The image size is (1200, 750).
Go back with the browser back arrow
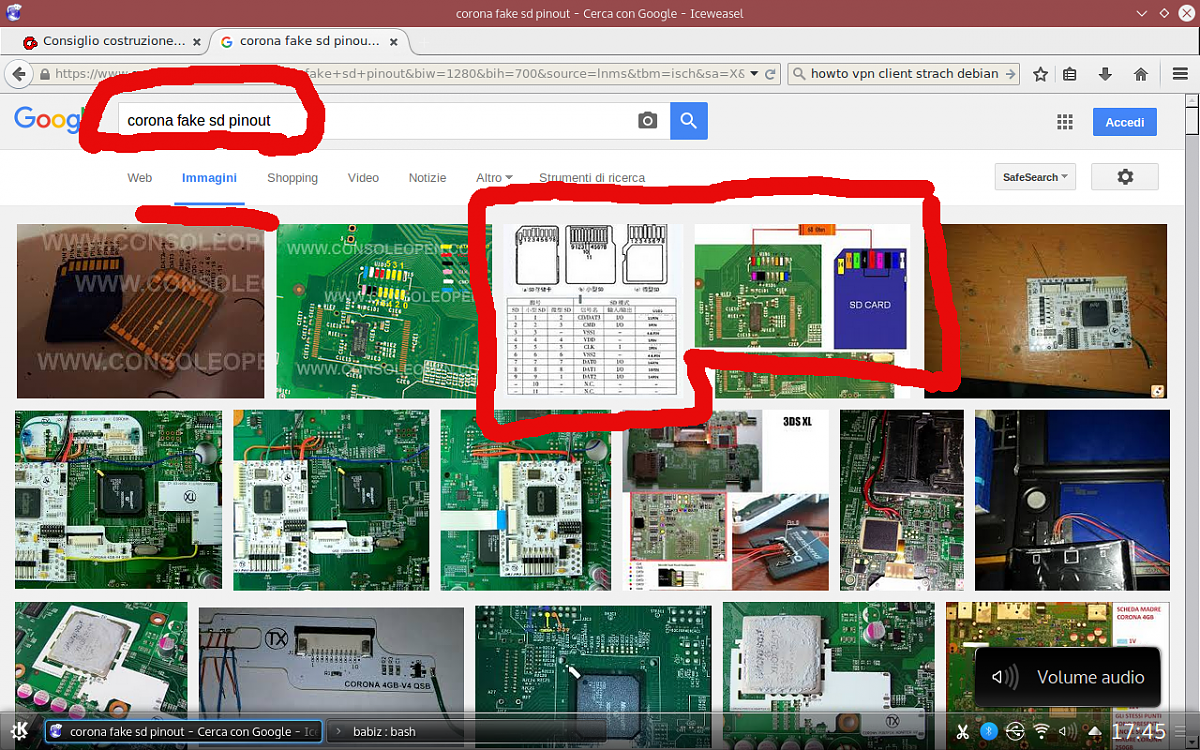(17, 74)
